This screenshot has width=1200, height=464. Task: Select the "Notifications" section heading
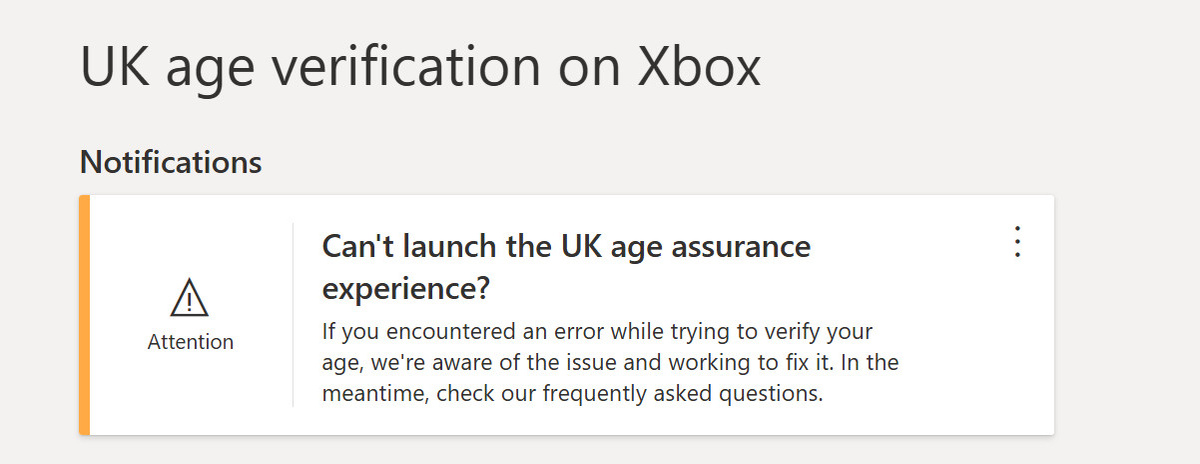point(170,161)
